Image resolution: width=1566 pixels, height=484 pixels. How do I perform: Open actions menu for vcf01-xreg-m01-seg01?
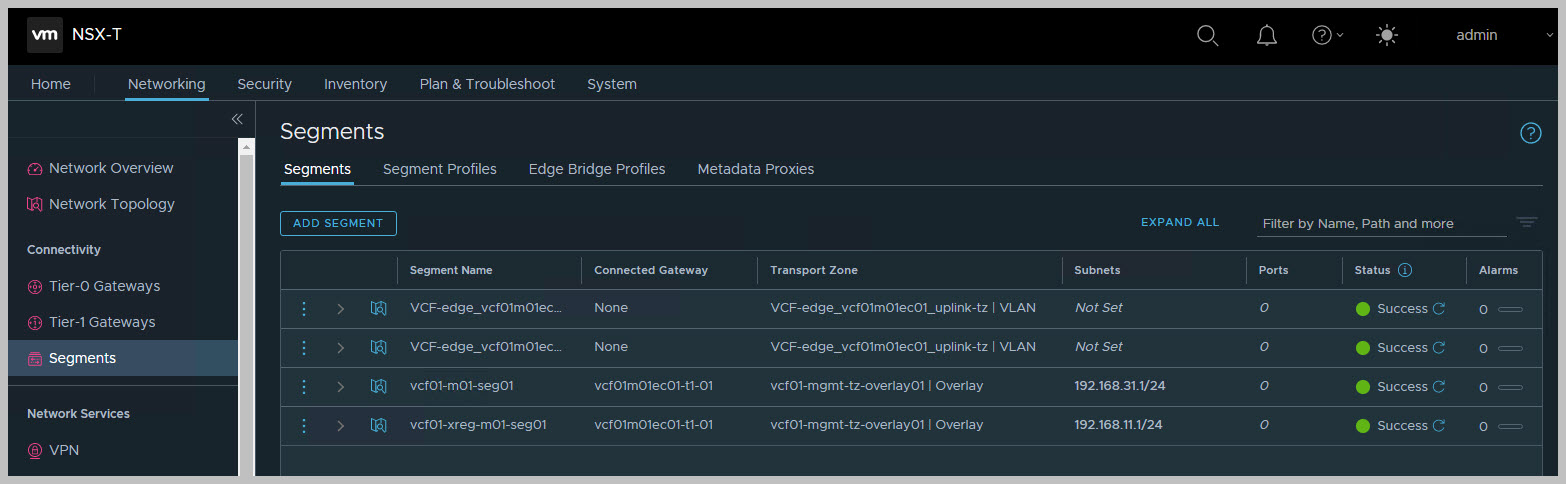click(304, 425)
